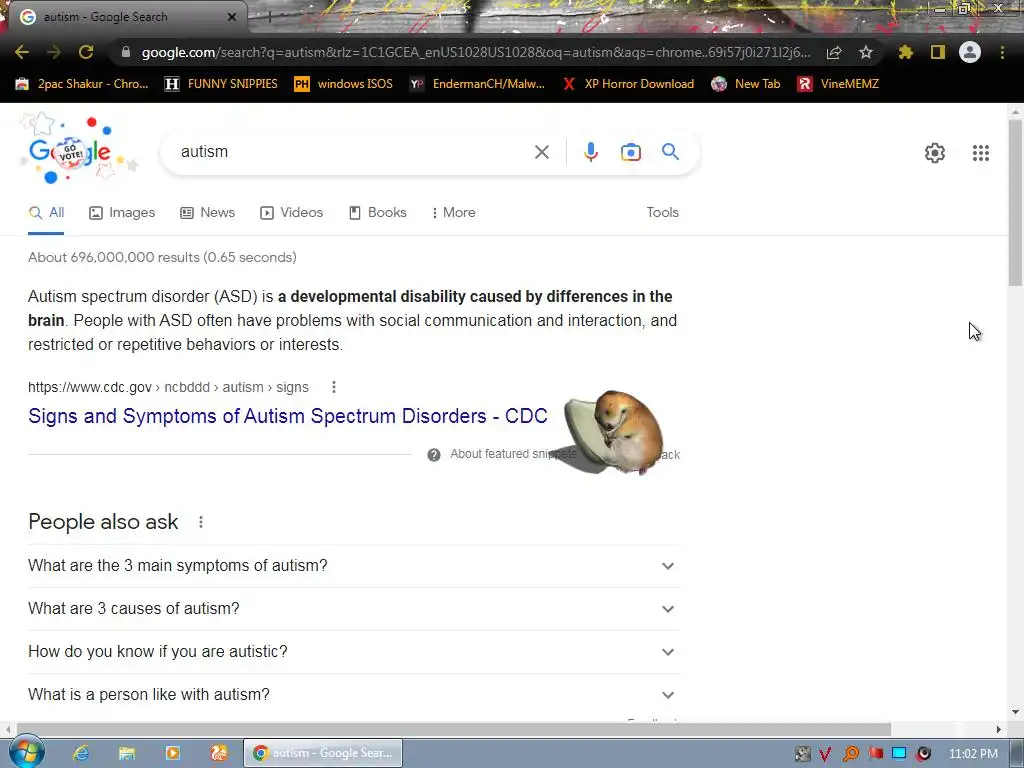
Task: Switch to the News tab
Action: coord(207,212)
